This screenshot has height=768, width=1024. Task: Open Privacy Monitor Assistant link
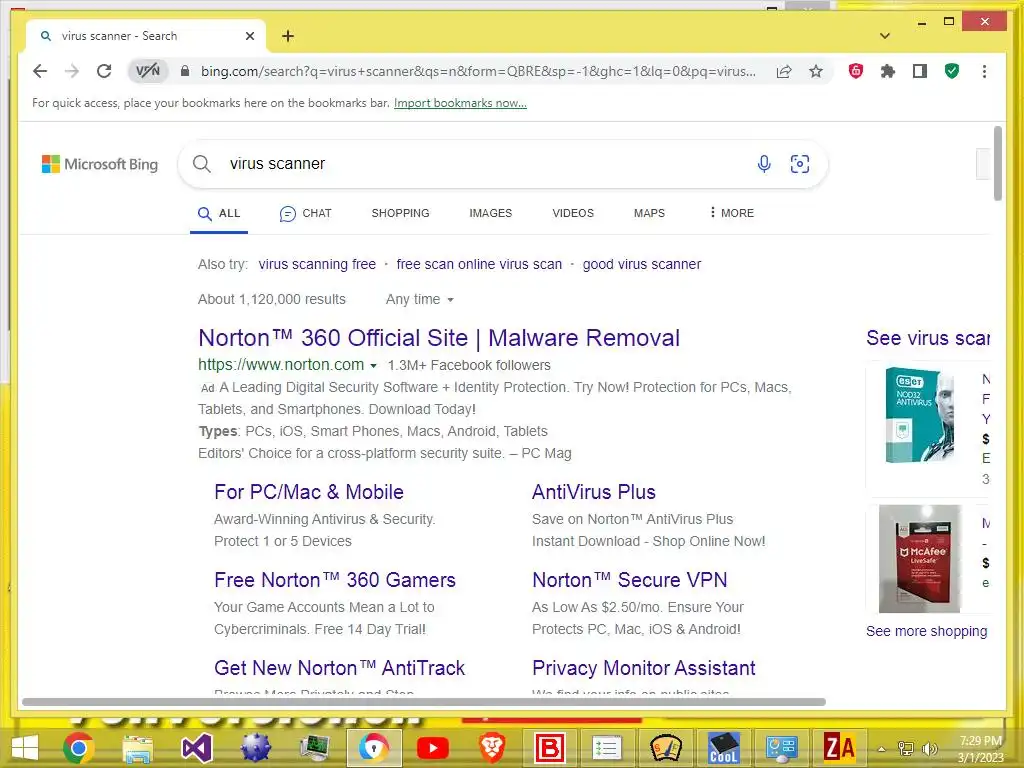[x=644, y=668]
